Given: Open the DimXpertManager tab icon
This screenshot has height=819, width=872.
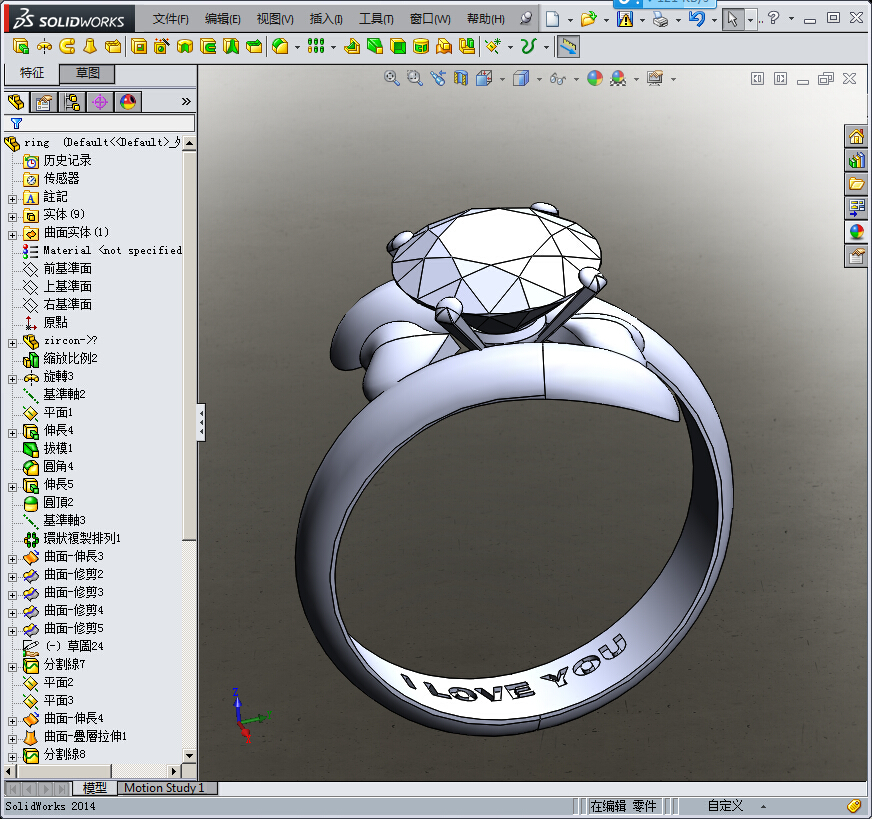Looking at the screenshot, I should tap(100, 102).
